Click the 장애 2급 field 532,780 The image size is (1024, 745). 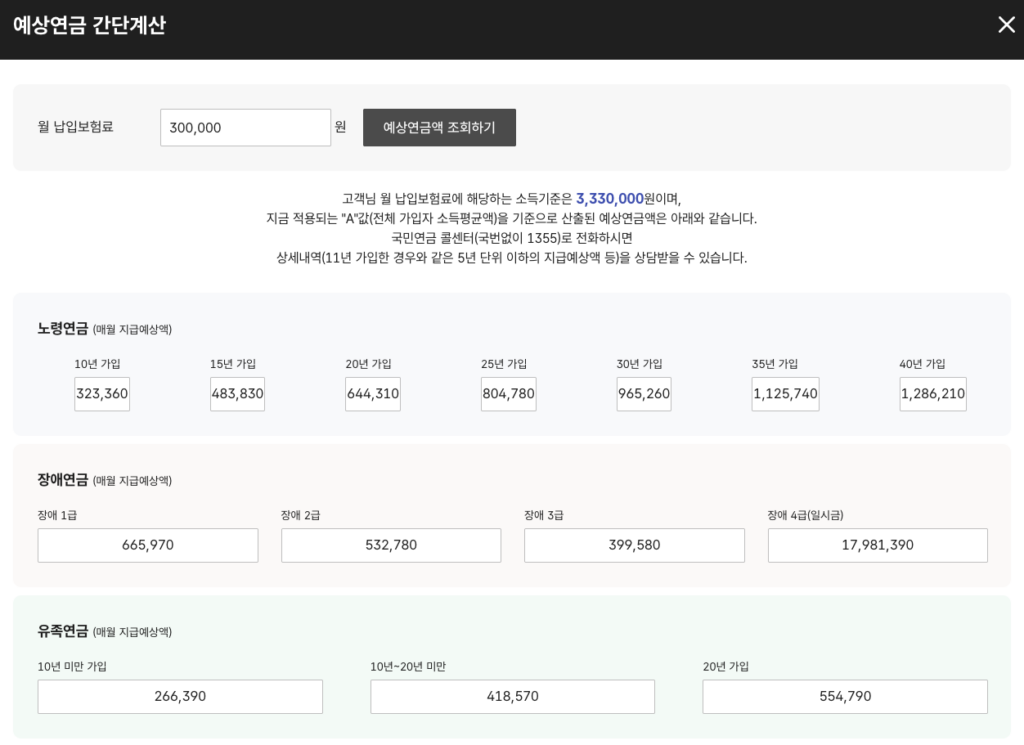391,545
